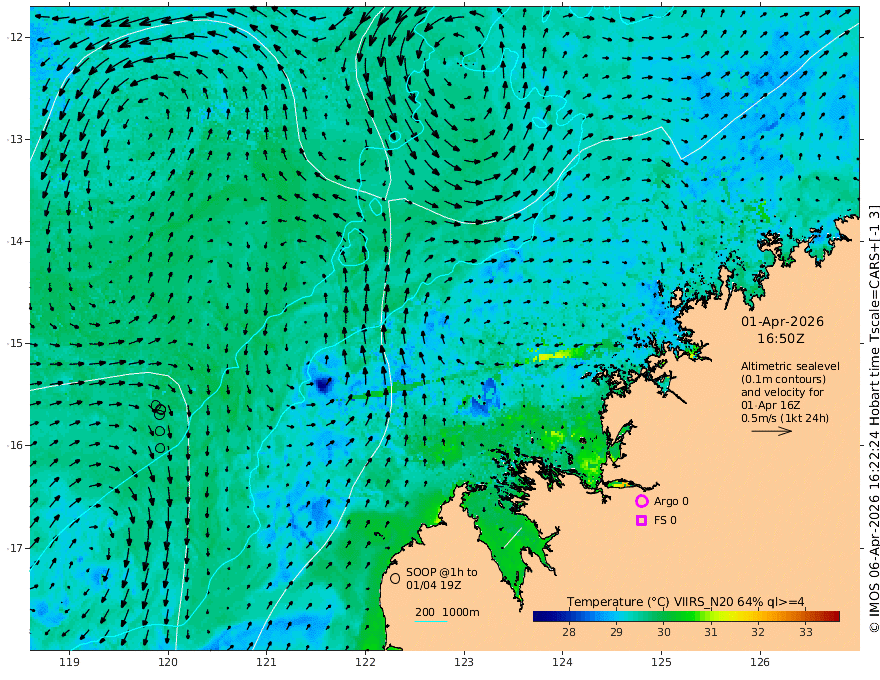The width and height of the screenshot is (880, 680).
Task: Click the 01-Apr-2026 date label
Action: pos(782,322)
